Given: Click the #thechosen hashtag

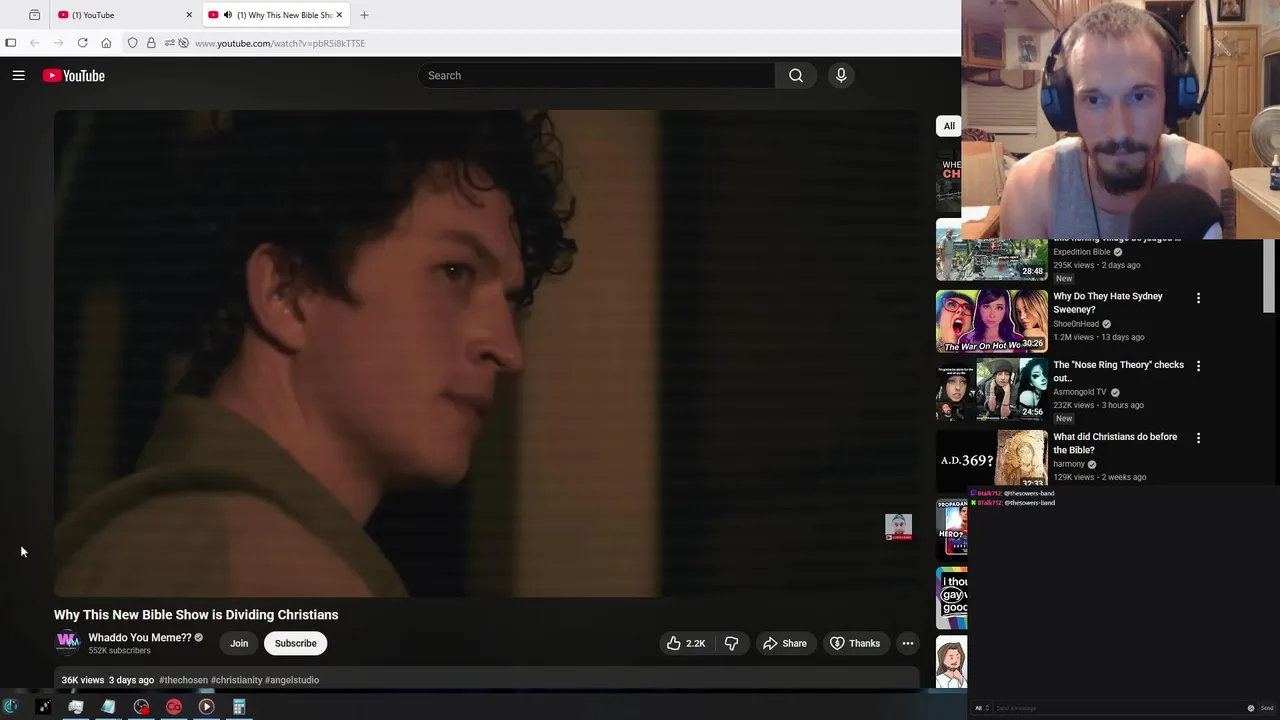Looking at the screenshot, I should 183,680.
